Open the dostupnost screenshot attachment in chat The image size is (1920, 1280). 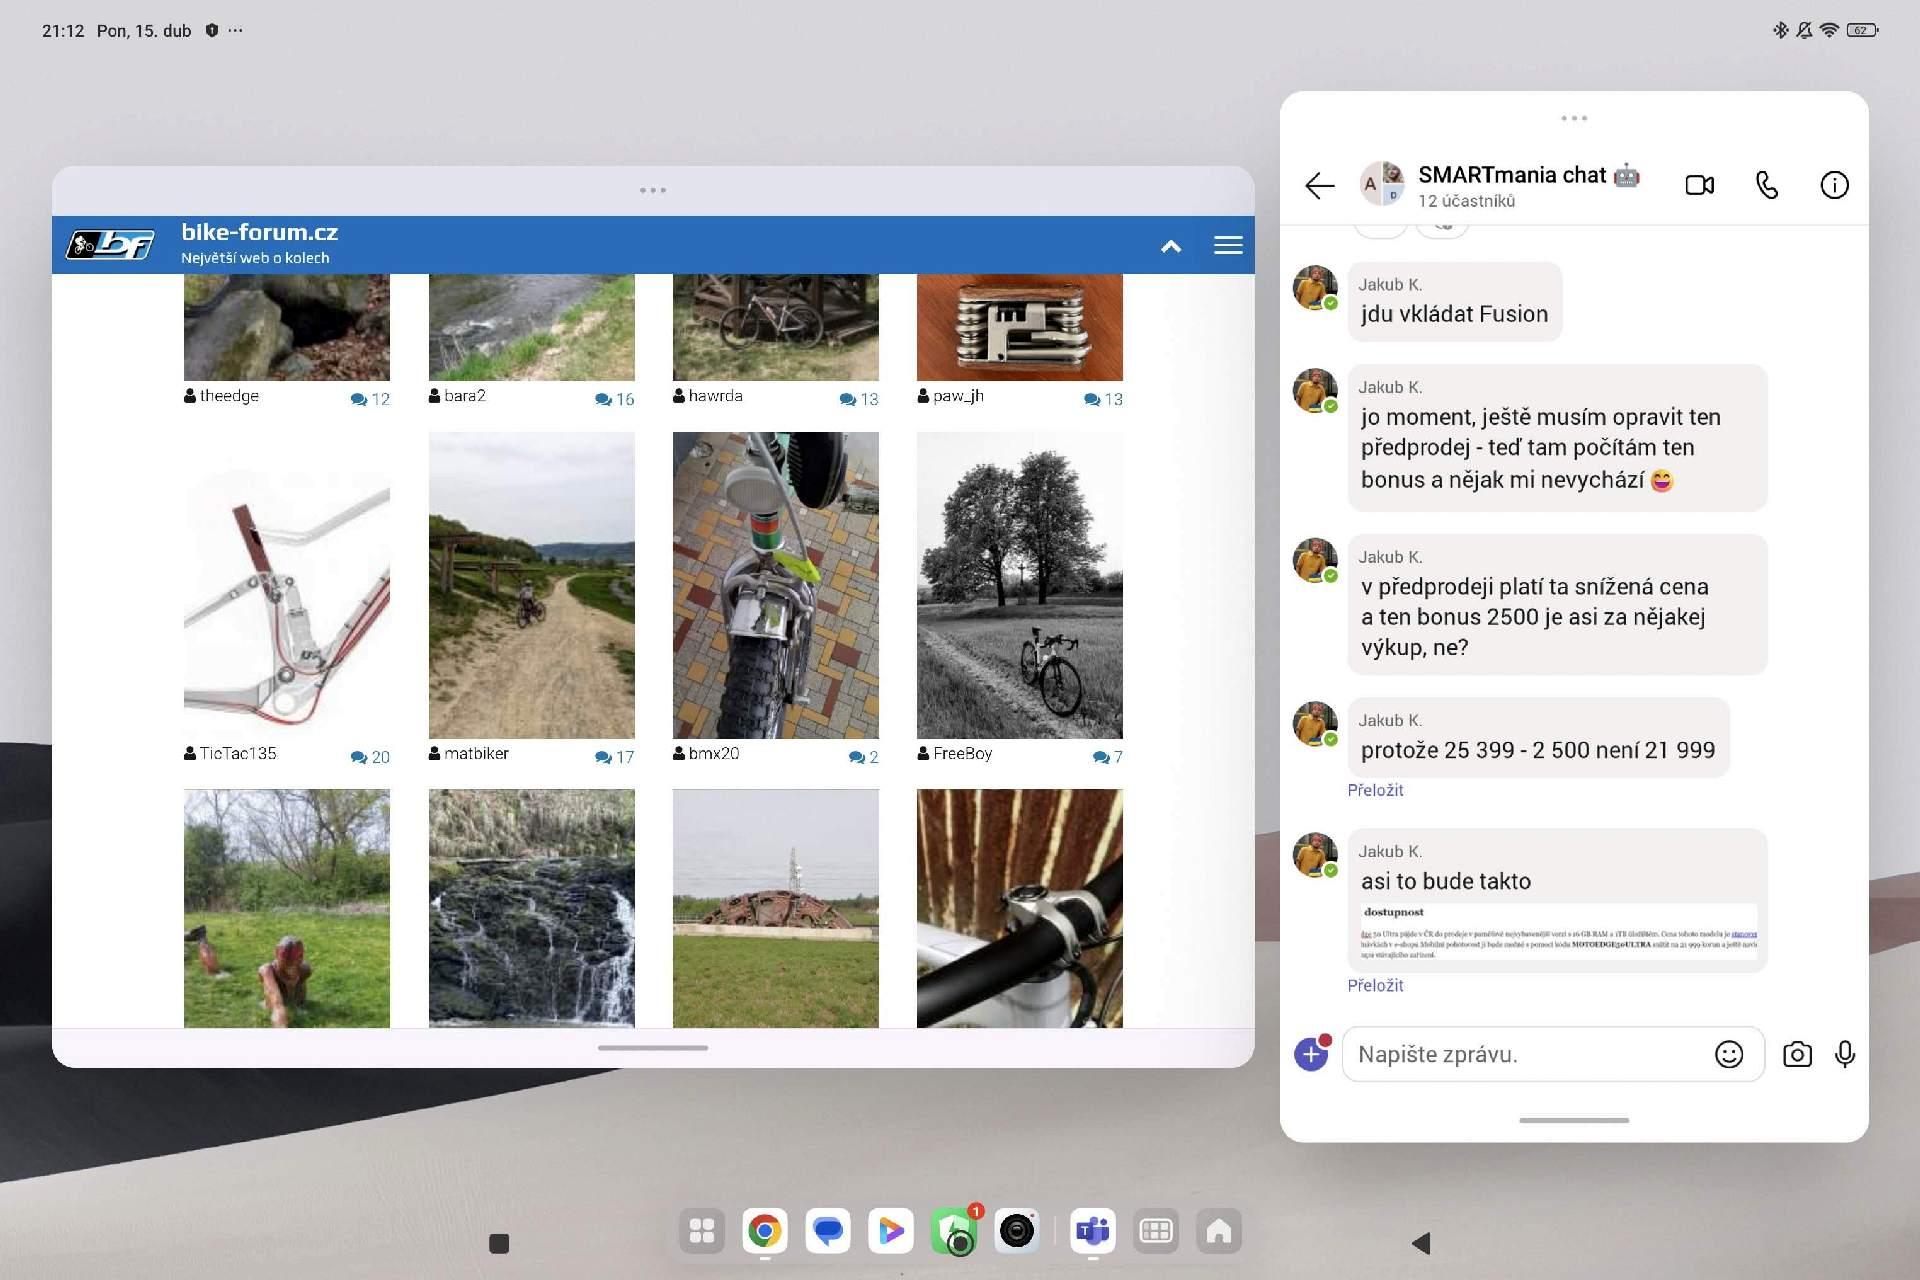coord(1558,932)
